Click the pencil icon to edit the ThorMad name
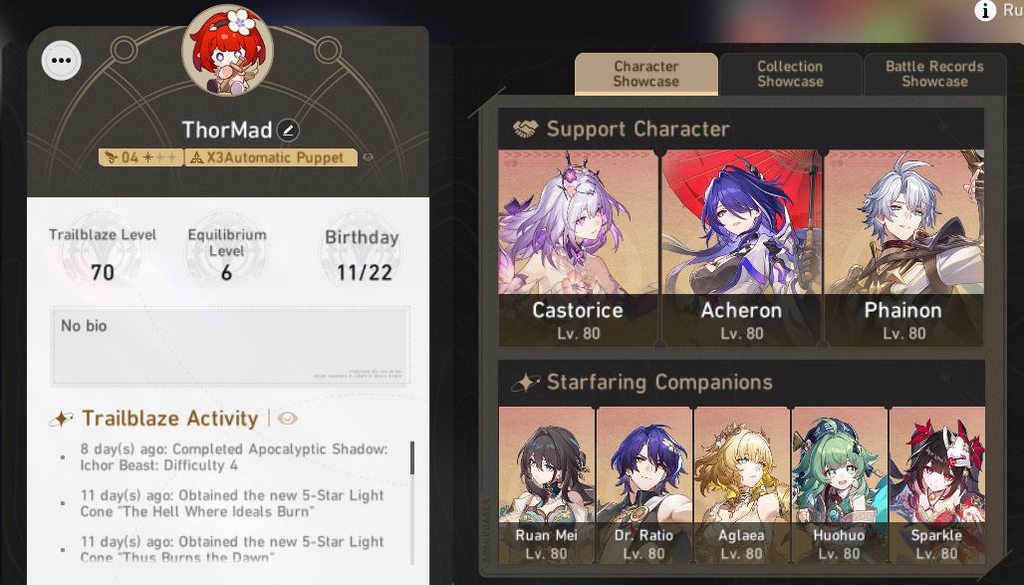This screenshot has width=1024, height=585. click(x=288, y=131)
